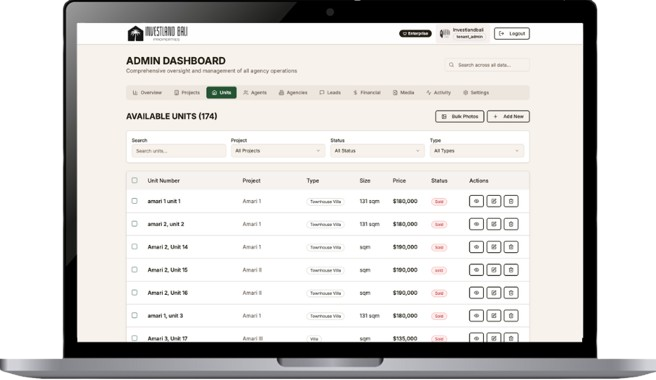This screenshot has height=380, width=656.
Task: Check the box for amari 2, unit 2
Action: pos(134,224)
